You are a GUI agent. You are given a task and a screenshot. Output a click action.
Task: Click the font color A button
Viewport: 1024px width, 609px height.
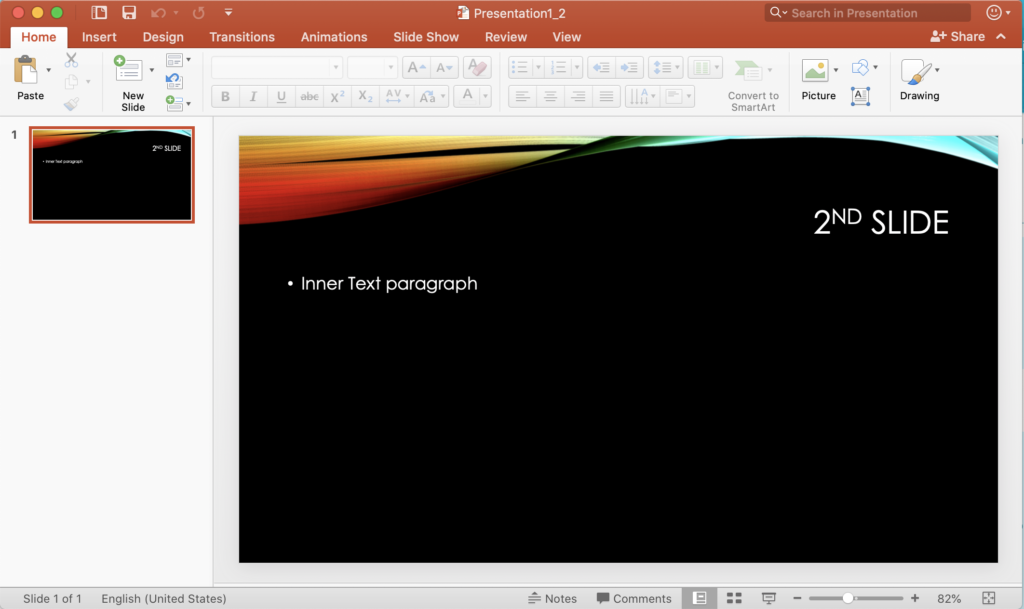point(468,97)
